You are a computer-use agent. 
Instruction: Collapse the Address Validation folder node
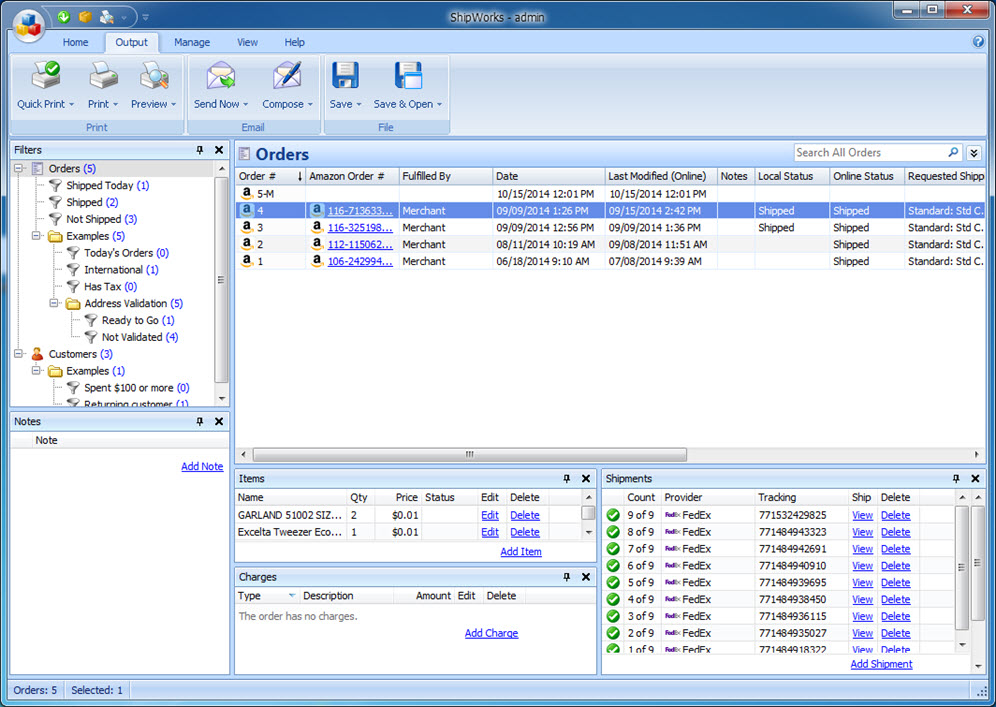click(55, 303)
